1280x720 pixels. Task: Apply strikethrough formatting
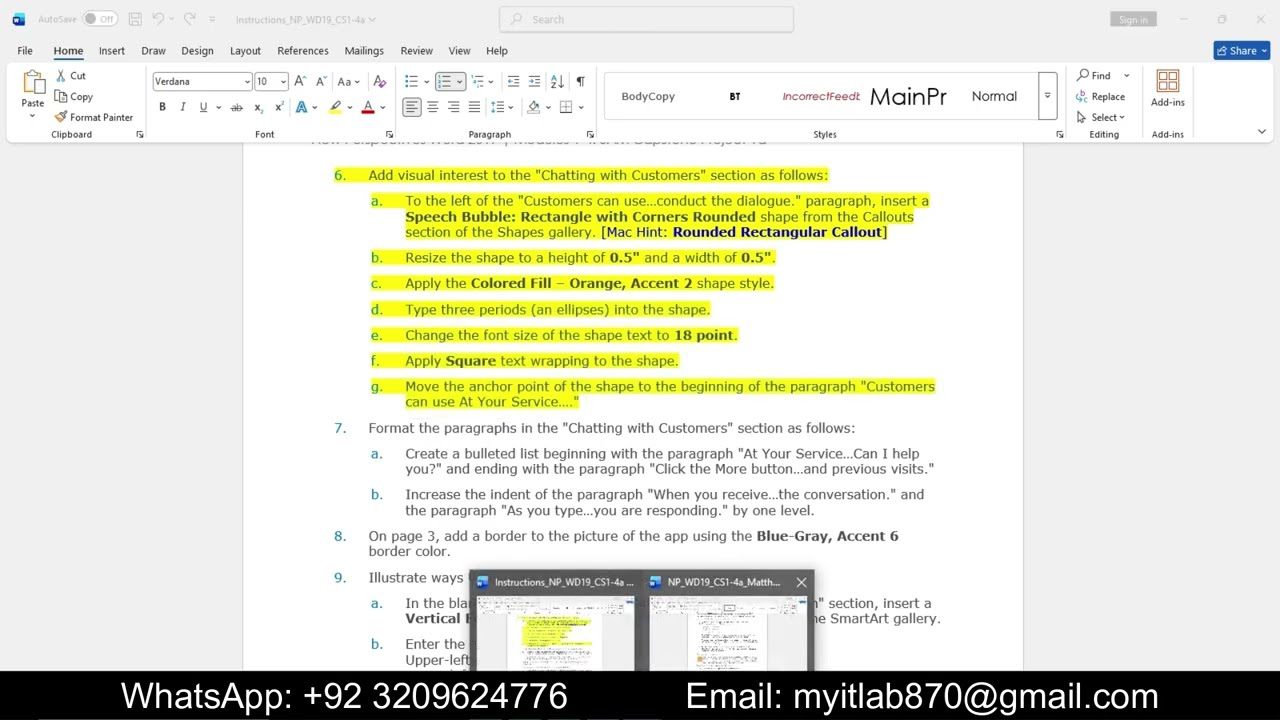click(x=236, y=107)
